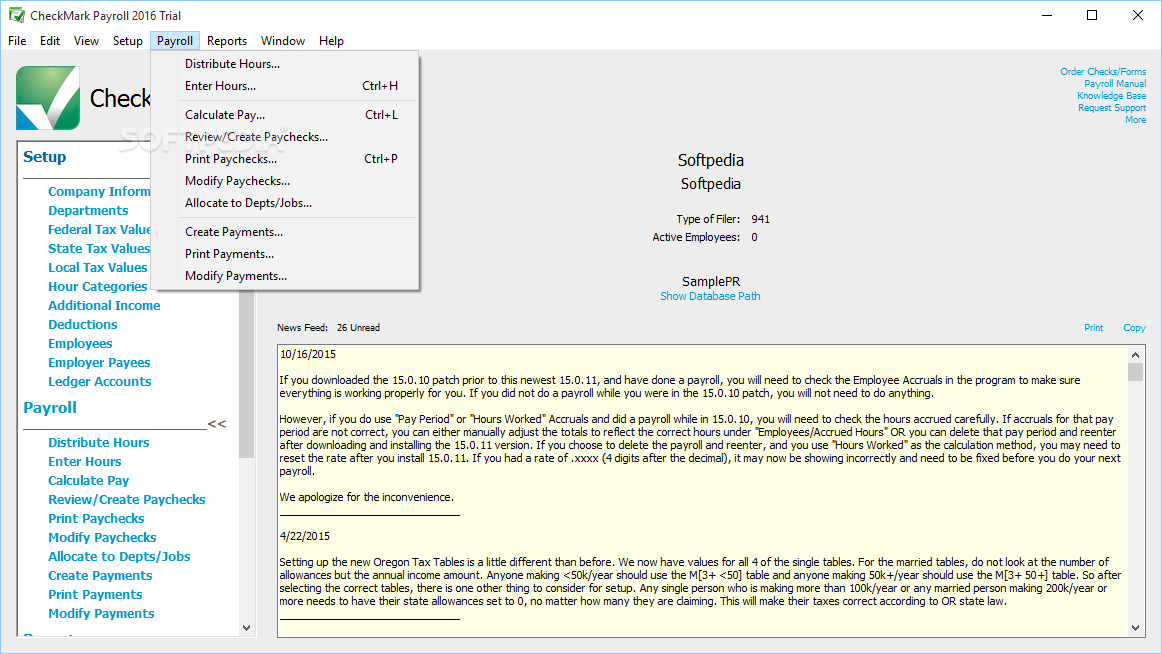Select Calculate Pay... in the menu

pos(285,115)
